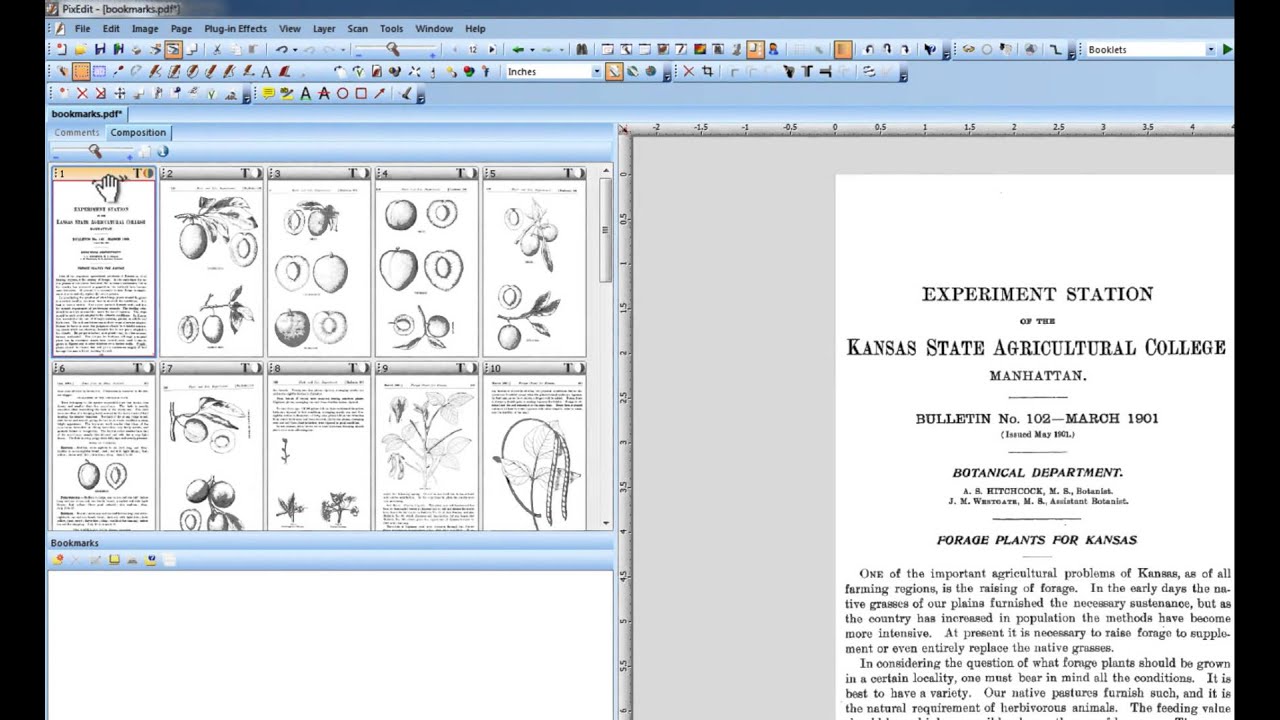
Task: Click the red X delete page icon
Action: tap(82, 93)
